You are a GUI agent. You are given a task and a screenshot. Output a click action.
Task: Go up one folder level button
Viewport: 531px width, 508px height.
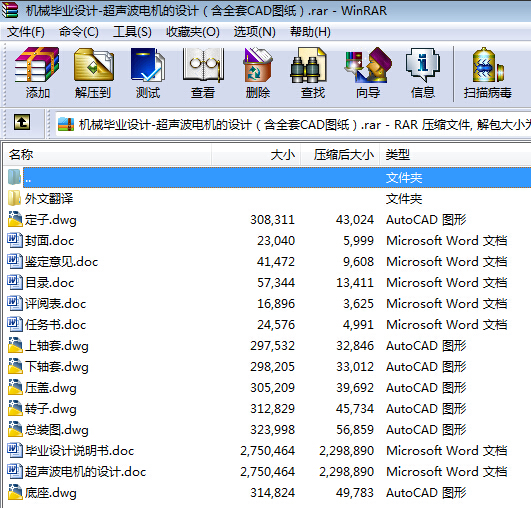[x=22, y=122]
